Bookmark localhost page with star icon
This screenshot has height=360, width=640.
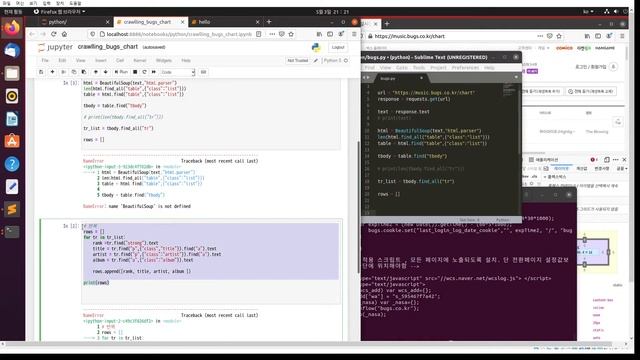[291, 34]
